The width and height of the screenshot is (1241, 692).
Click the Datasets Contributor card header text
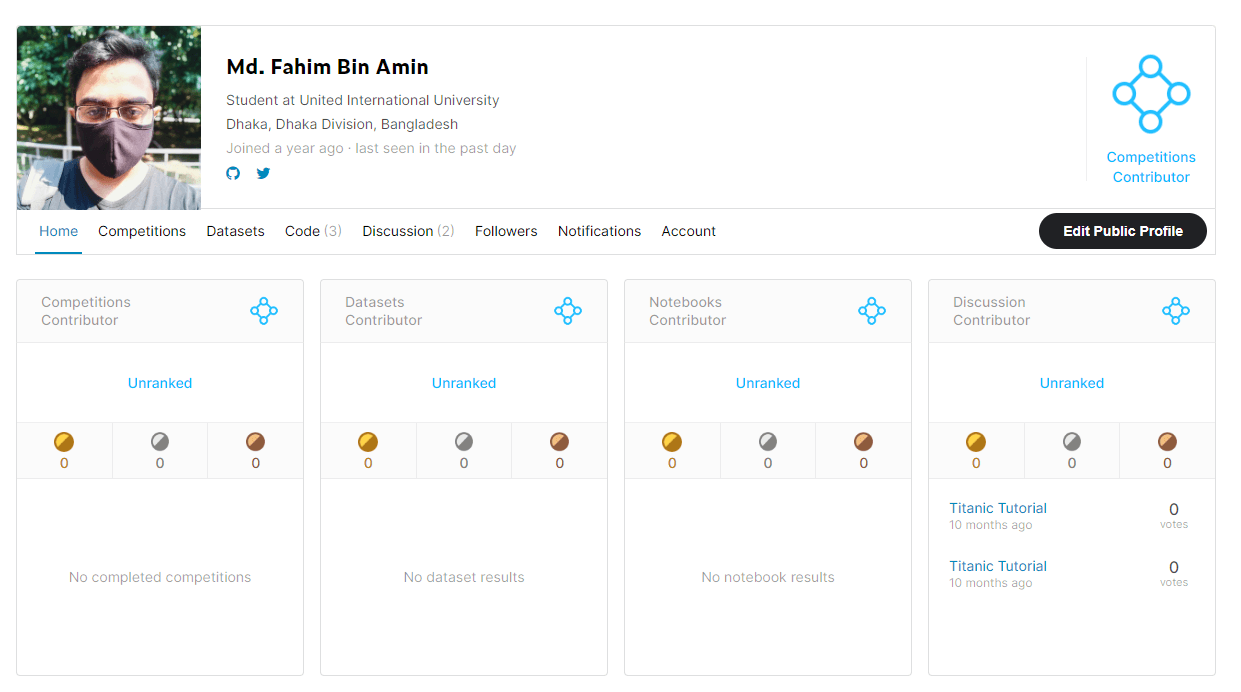(384, 311)
